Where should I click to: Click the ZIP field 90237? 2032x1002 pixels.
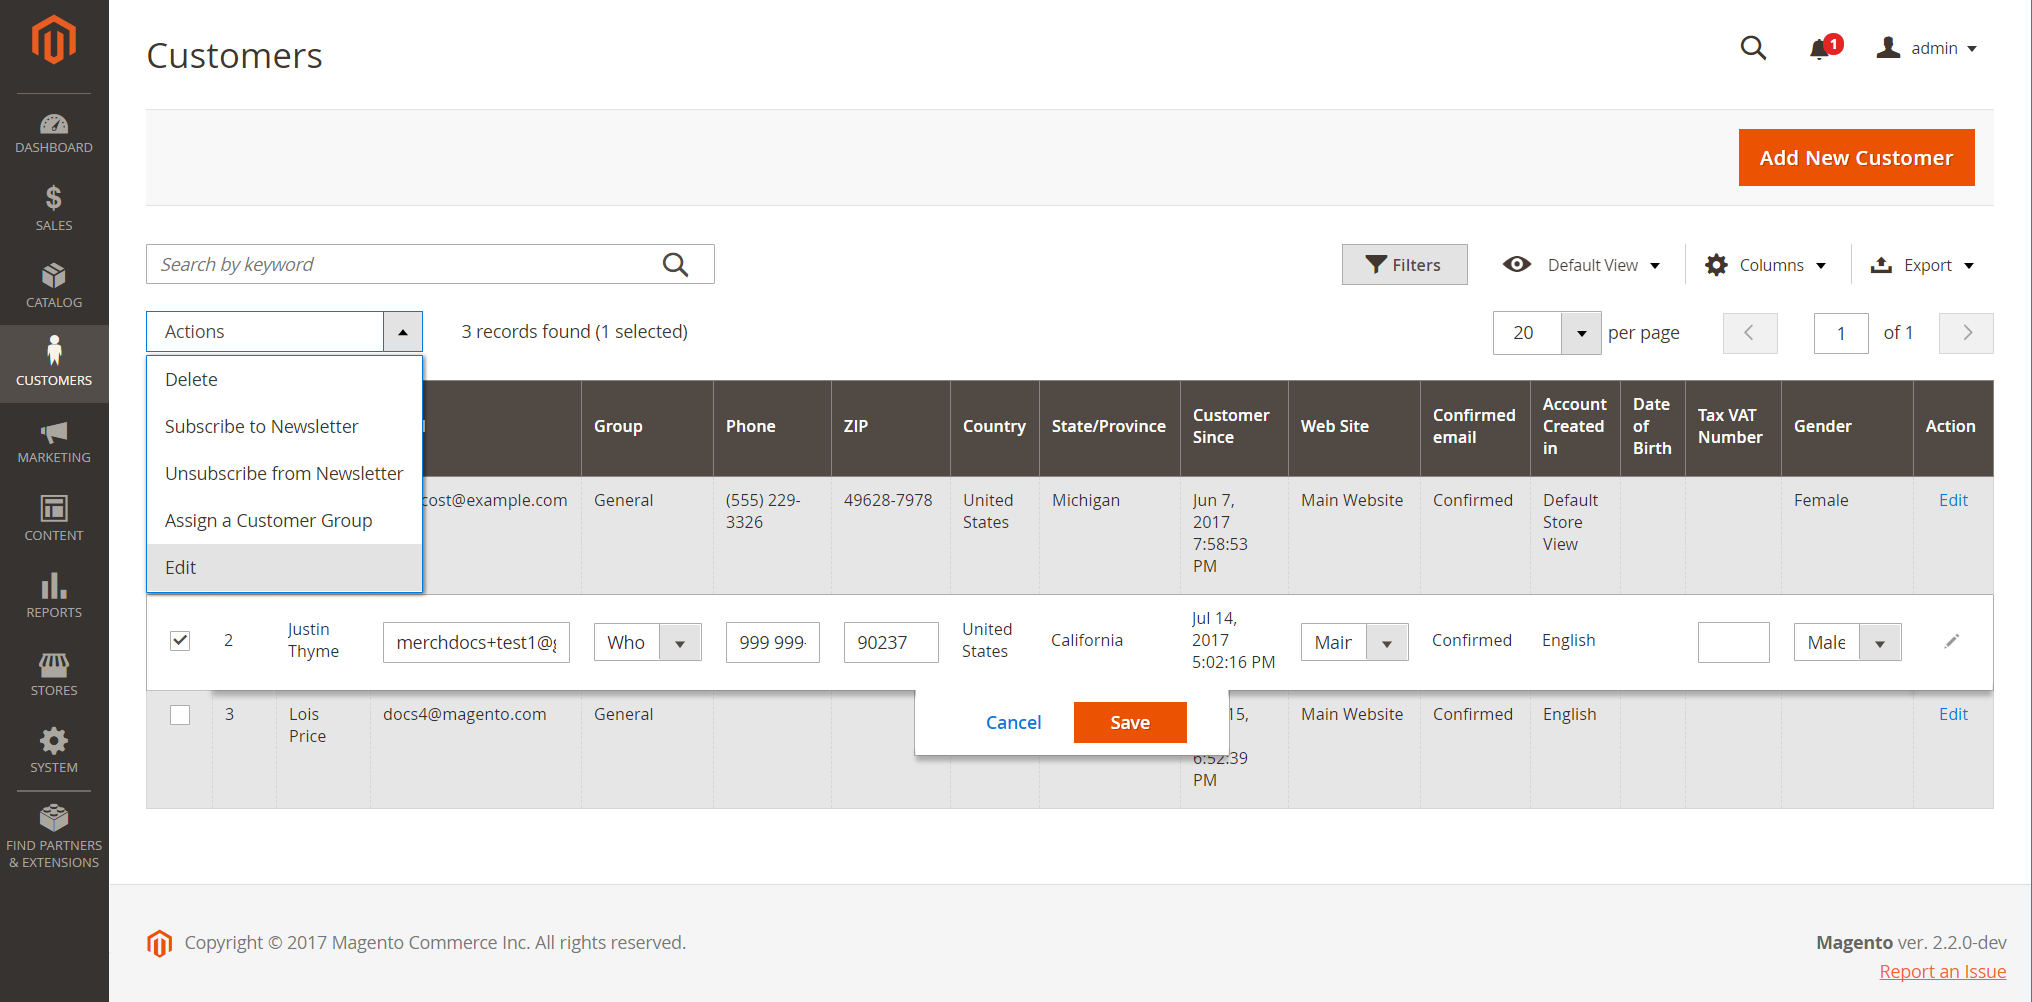pyautogui.click(x=891, y=642)
